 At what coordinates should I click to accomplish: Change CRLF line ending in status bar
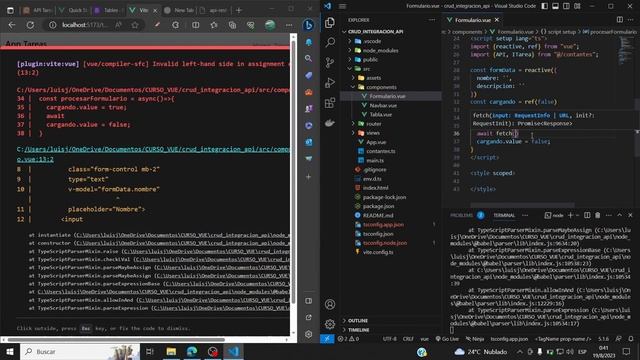coord(408,339)
